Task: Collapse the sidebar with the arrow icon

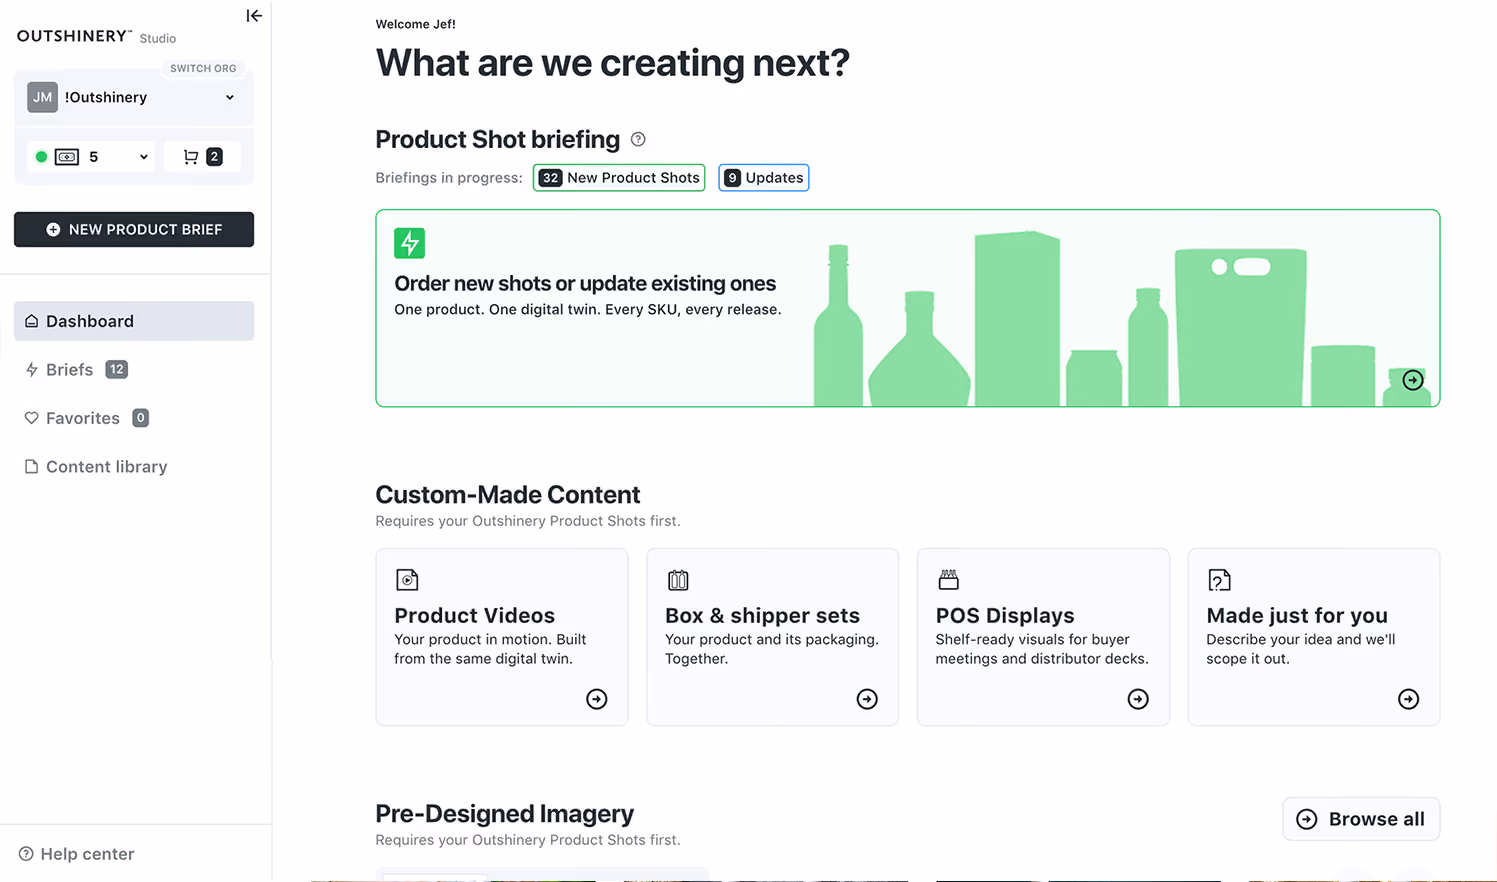Action: click(254, 16)
